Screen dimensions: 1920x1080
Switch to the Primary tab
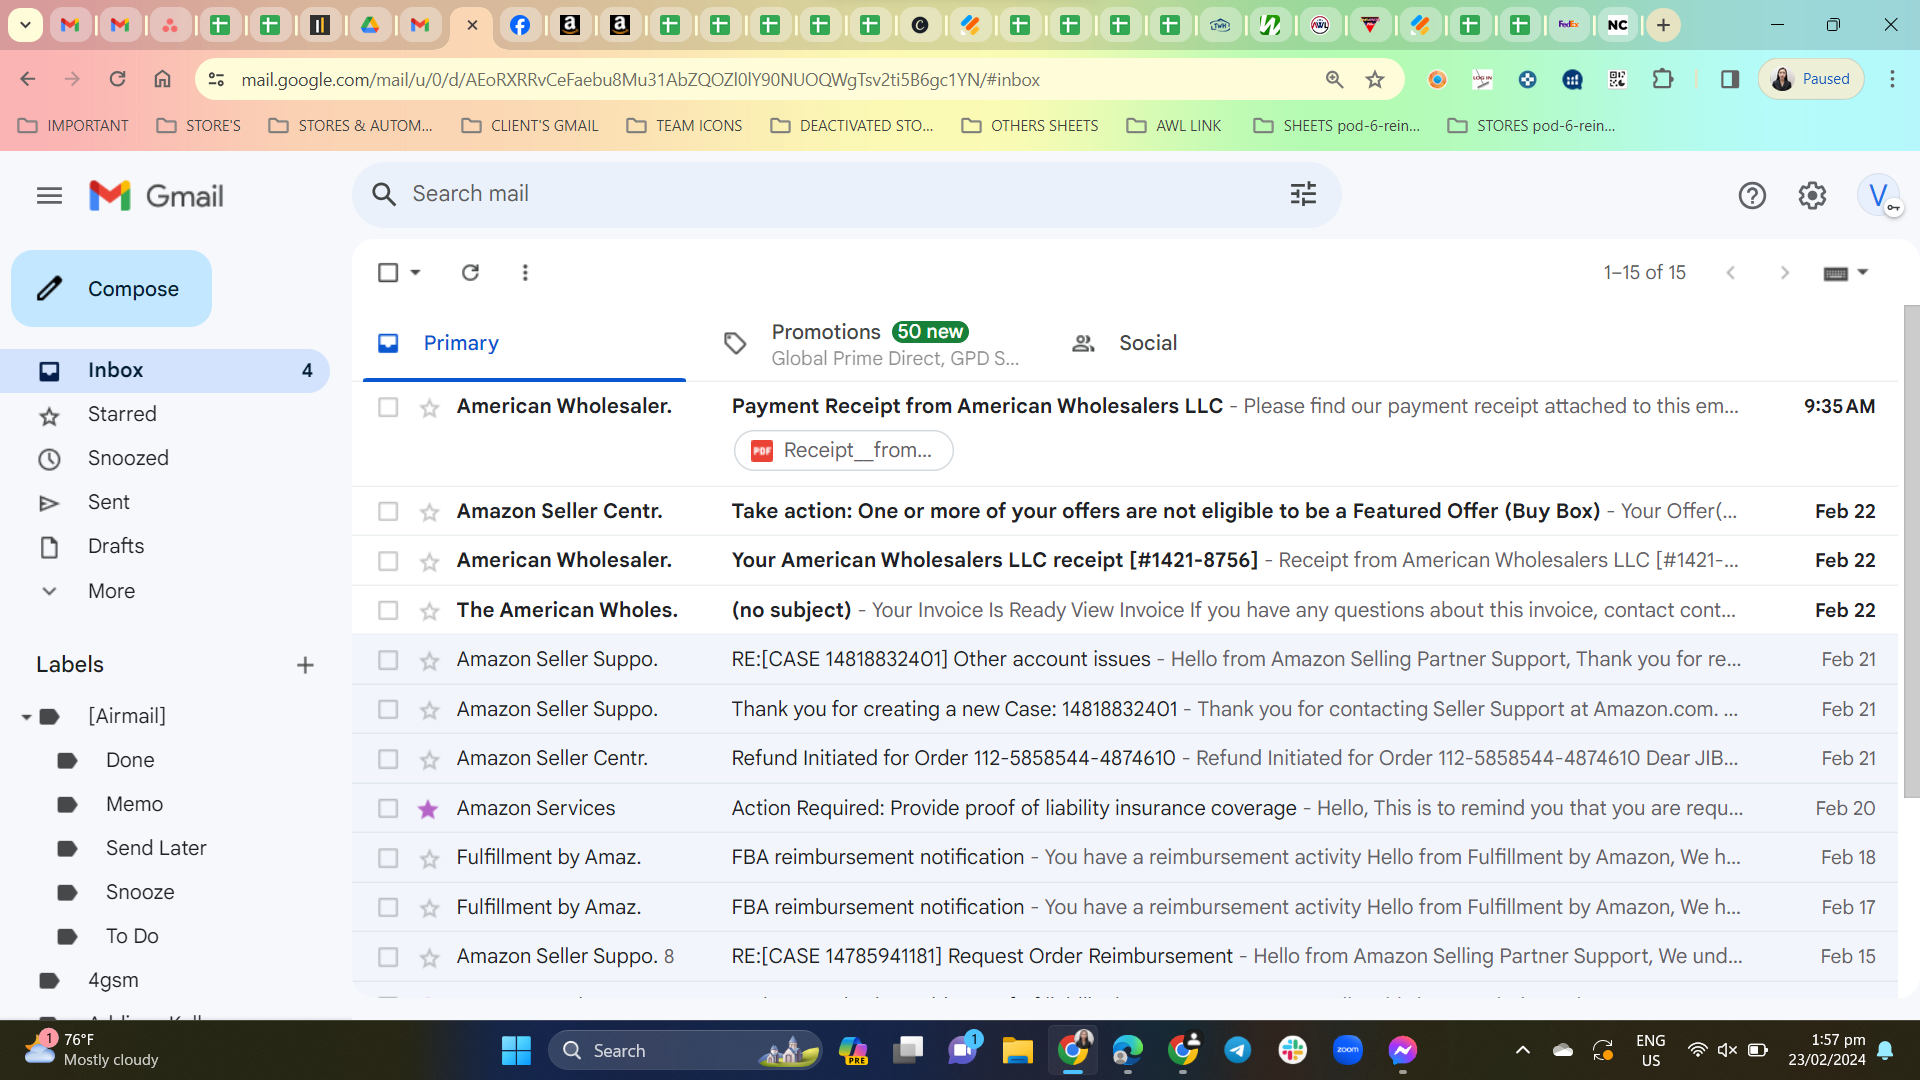[x=524, y=343]
